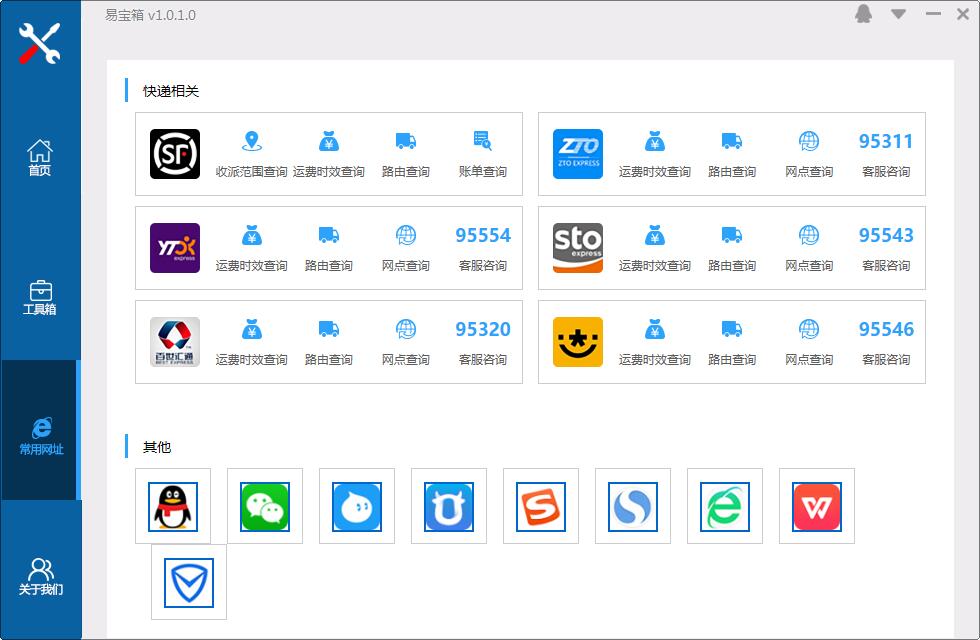Screen dimensions: 980x640
Task: Open ZTO 网点查询 globe icon
Action: pos(809,141)
